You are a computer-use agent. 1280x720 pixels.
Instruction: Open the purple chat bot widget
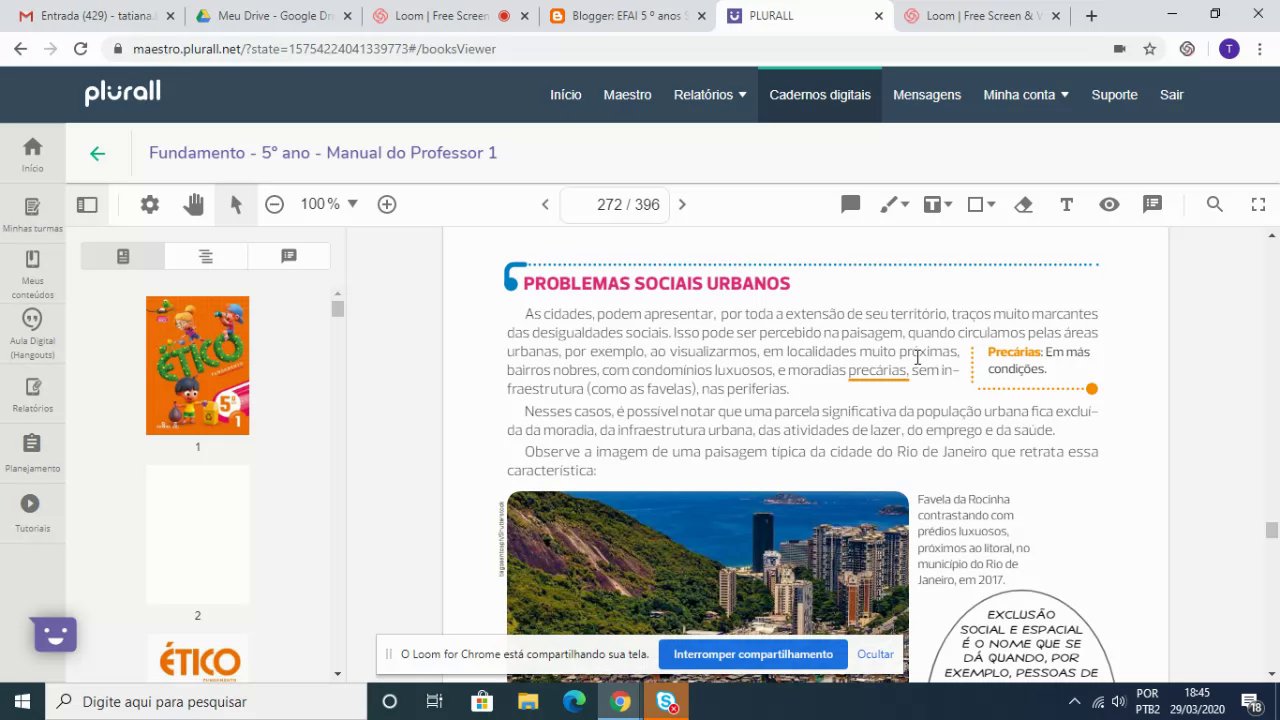pyautogui.click(x=55, y=634)
